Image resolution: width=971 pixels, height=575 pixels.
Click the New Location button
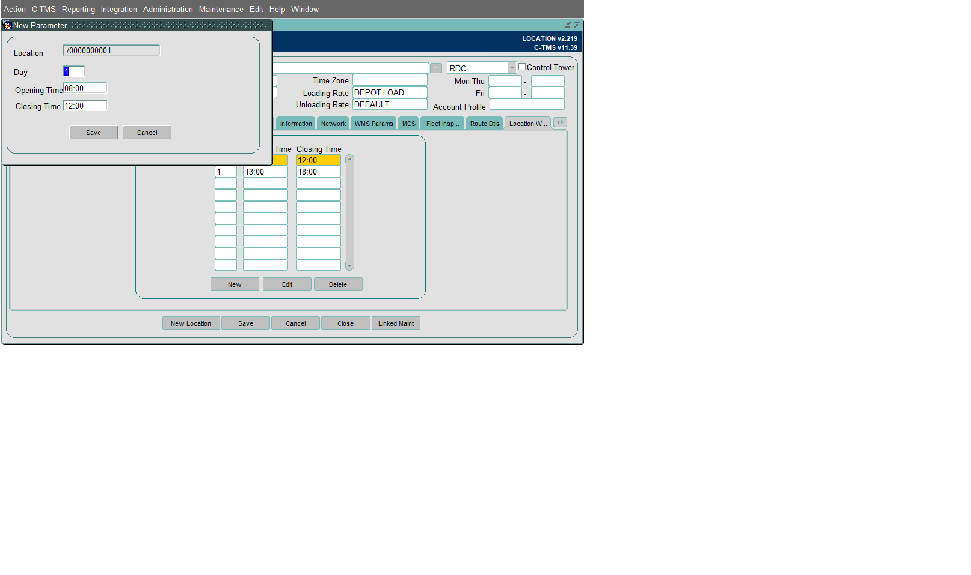point(191,323)
